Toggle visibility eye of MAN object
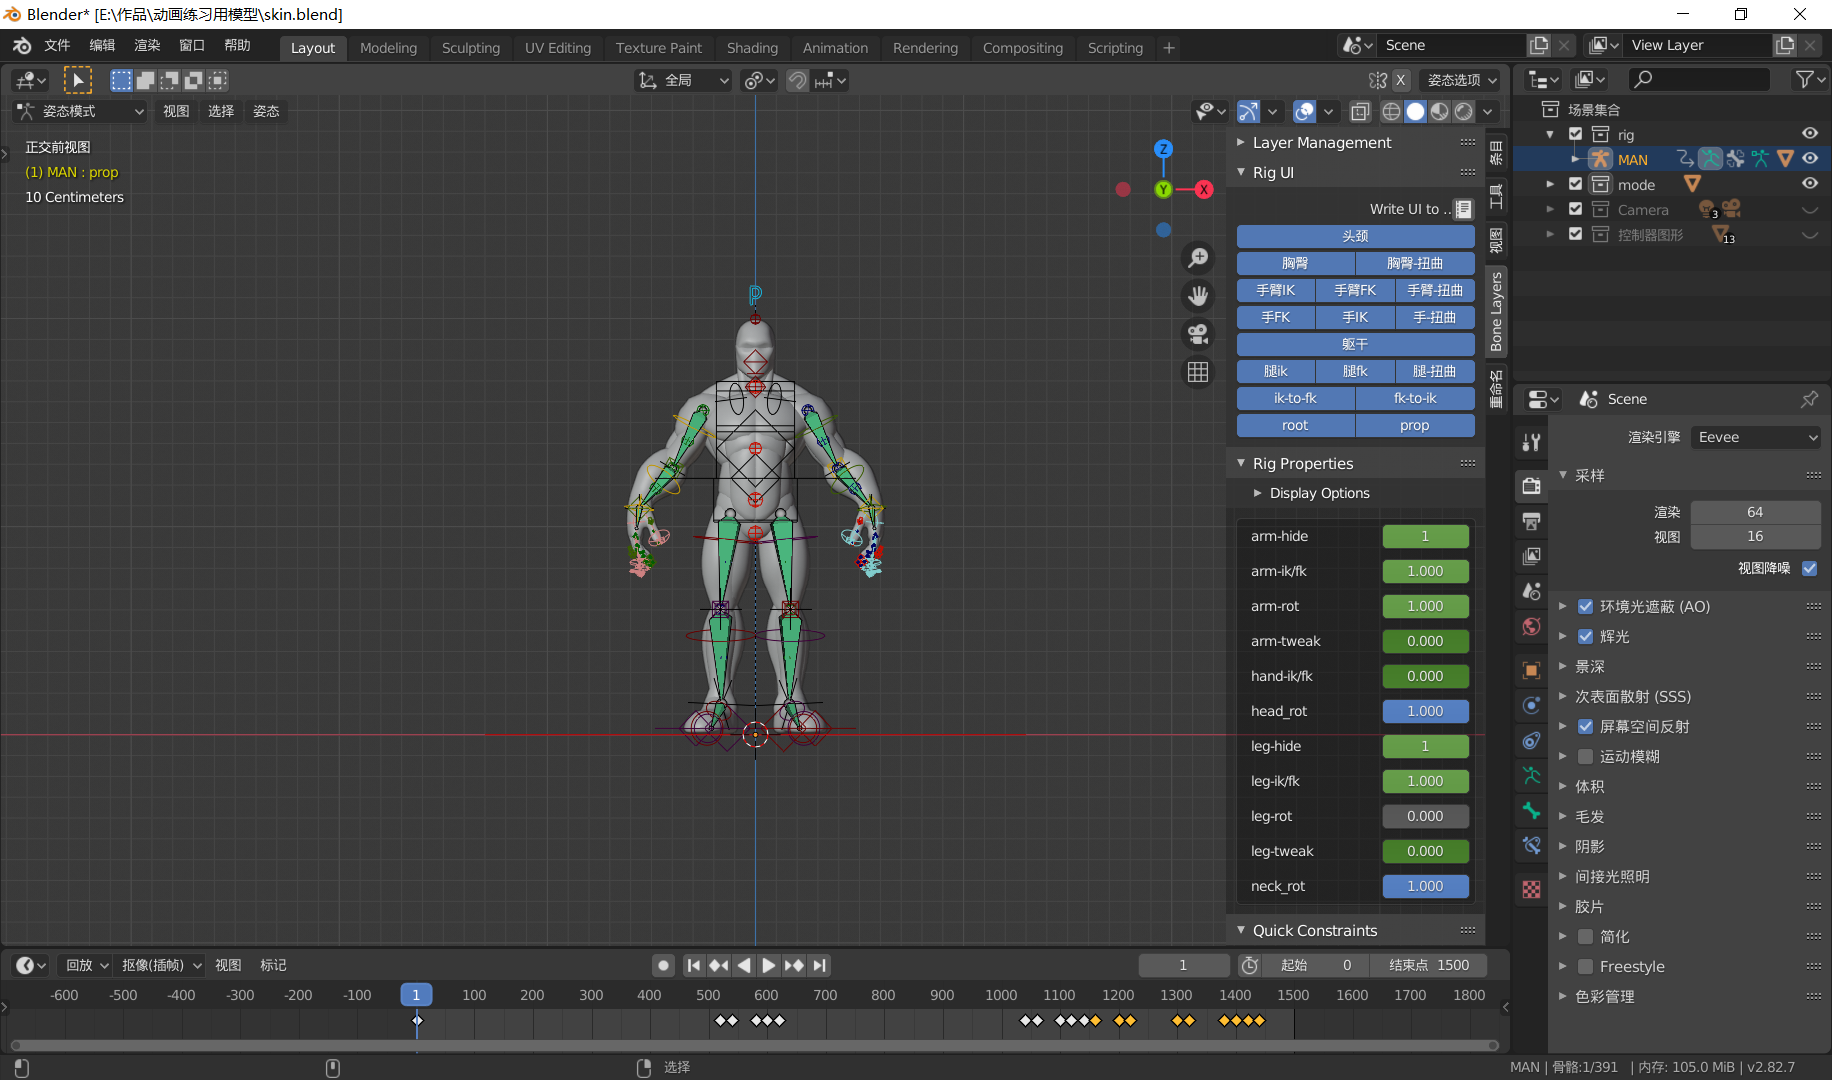This screenshot has width=1832, height=1080. point(1810,158)
